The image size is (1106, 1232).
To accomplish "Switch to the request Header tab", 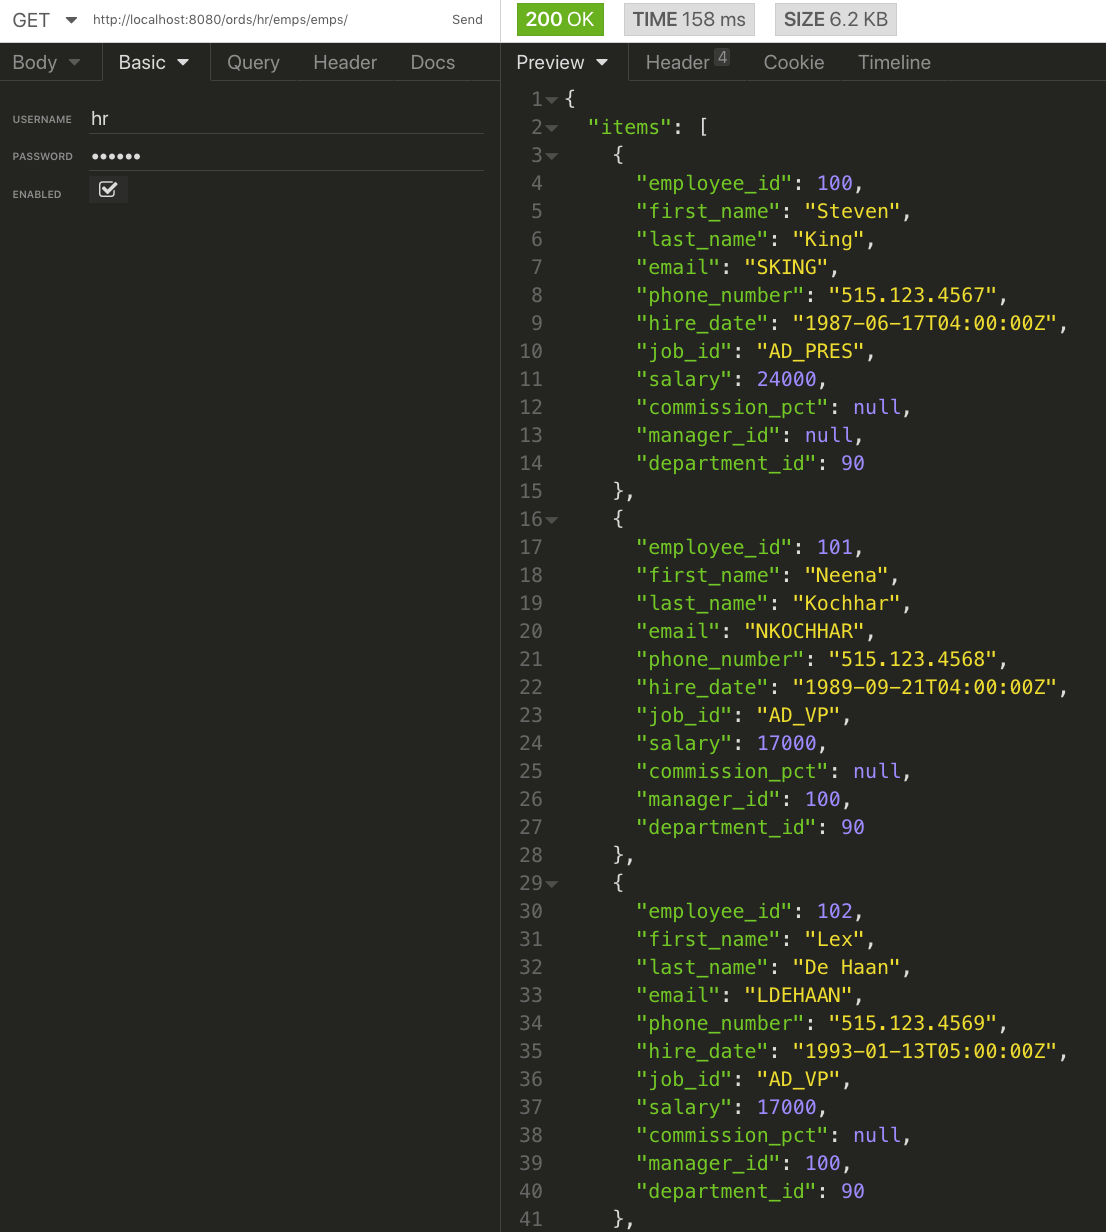I will [x=345, y=62].
